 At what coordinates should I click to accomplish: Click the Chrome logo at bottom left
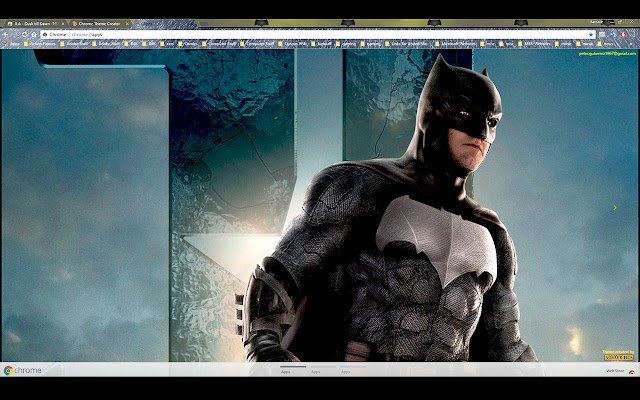(x=8, y=370)
